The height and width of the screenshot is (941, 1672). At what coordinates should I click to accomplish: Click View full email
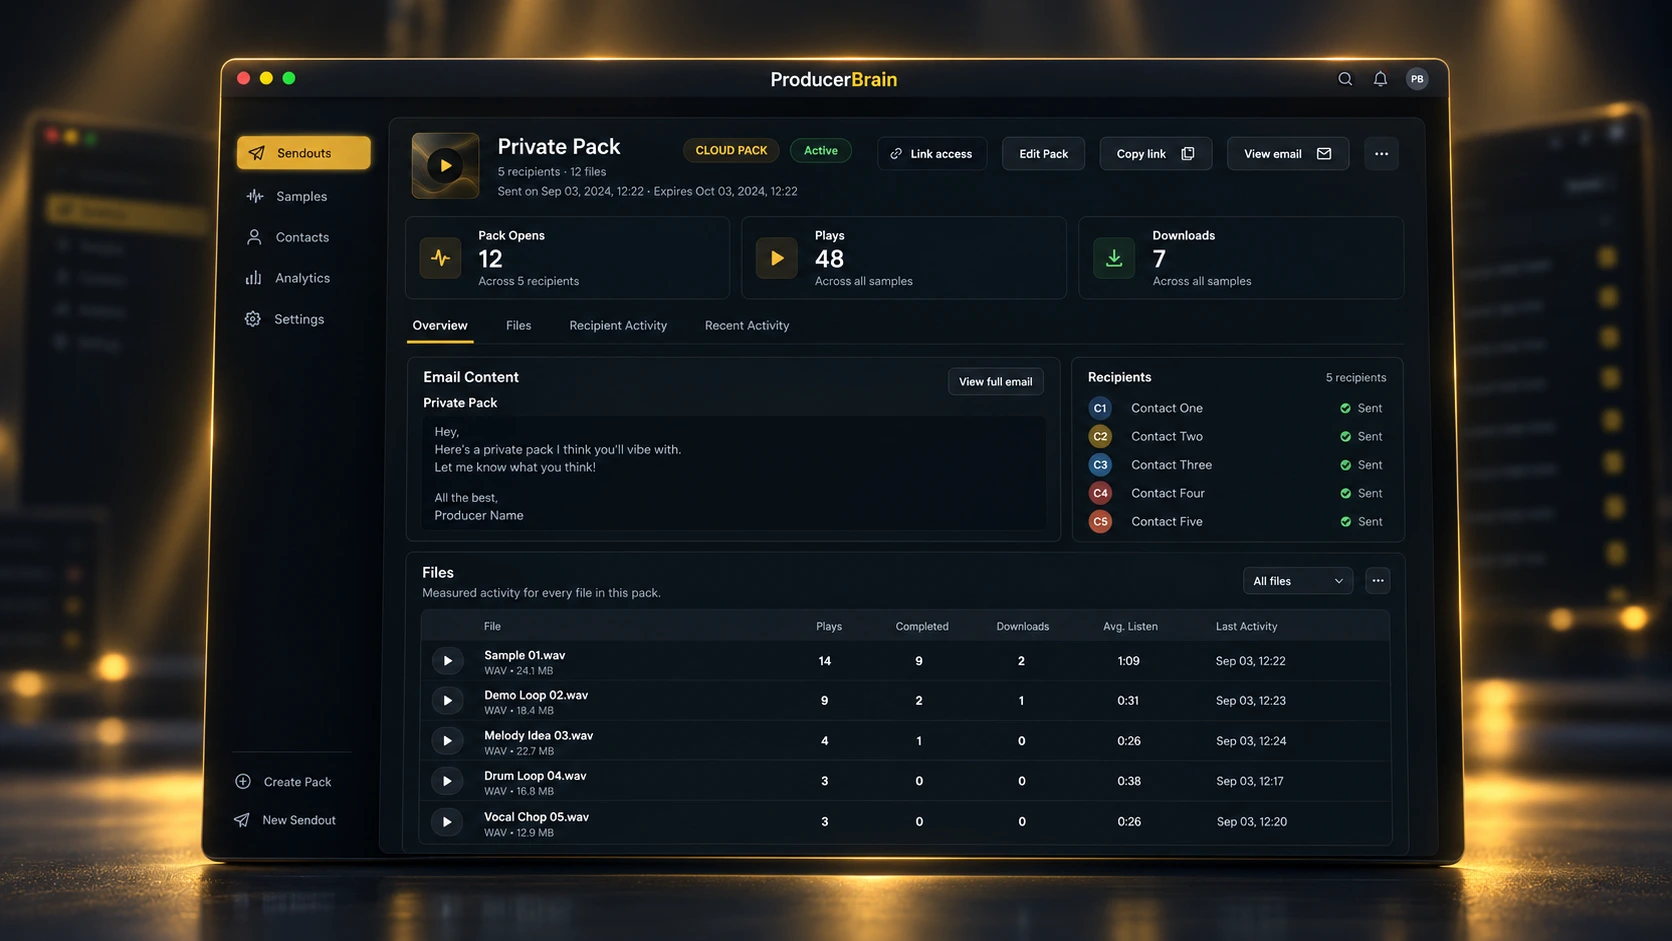995,381
